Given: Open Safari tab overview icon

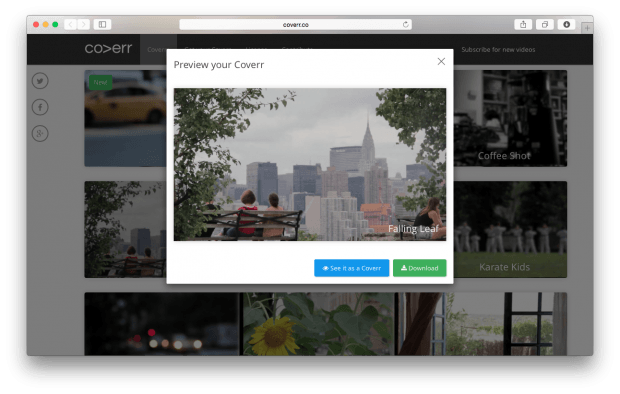Looking at the screenshot, I should pyautogui.click(x=545, y=25).
